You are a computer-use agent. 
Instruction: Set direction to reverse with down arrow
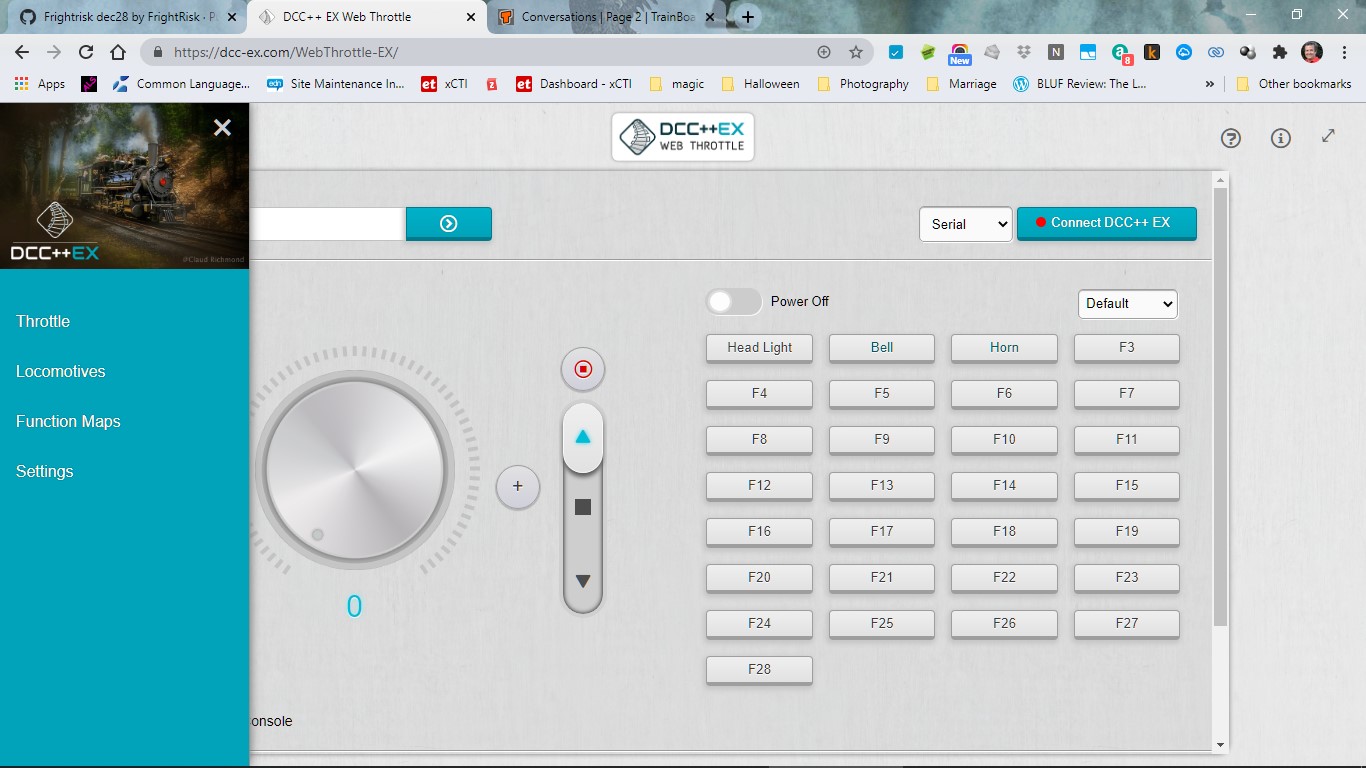583,581
